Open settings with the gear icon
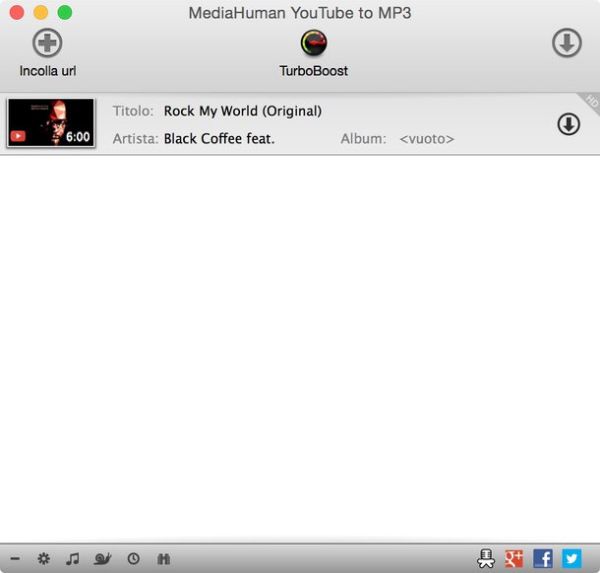The height and width of the screenshot is (573, 600). click(43, 559)
